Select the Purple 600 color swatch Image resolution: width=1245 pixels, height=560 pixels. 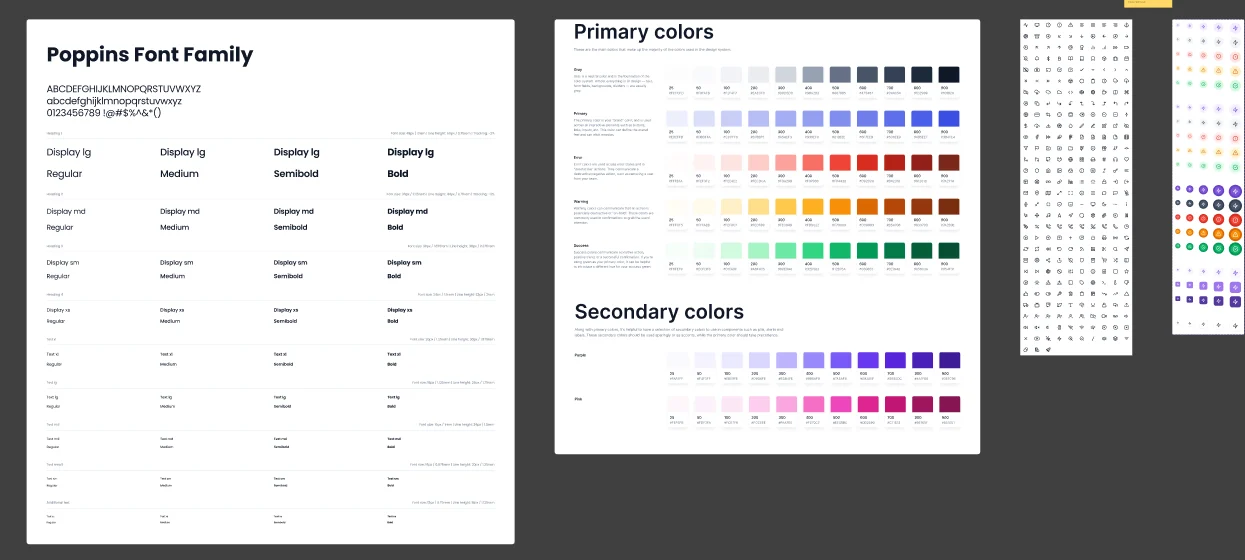pyautogui.click(x=867, y=359)
